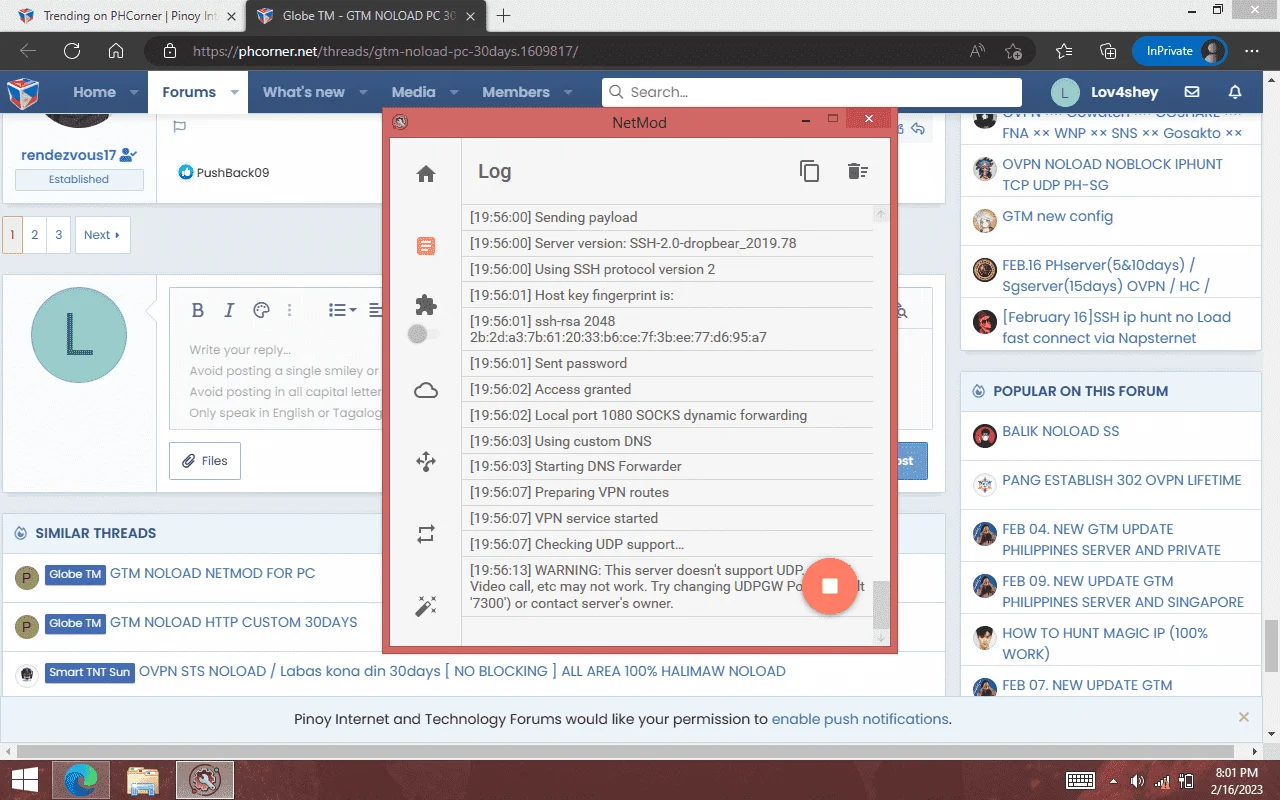Screen dimensions: 1280x800
Task: Attach files with the Files button
Action: click(205, 461)
